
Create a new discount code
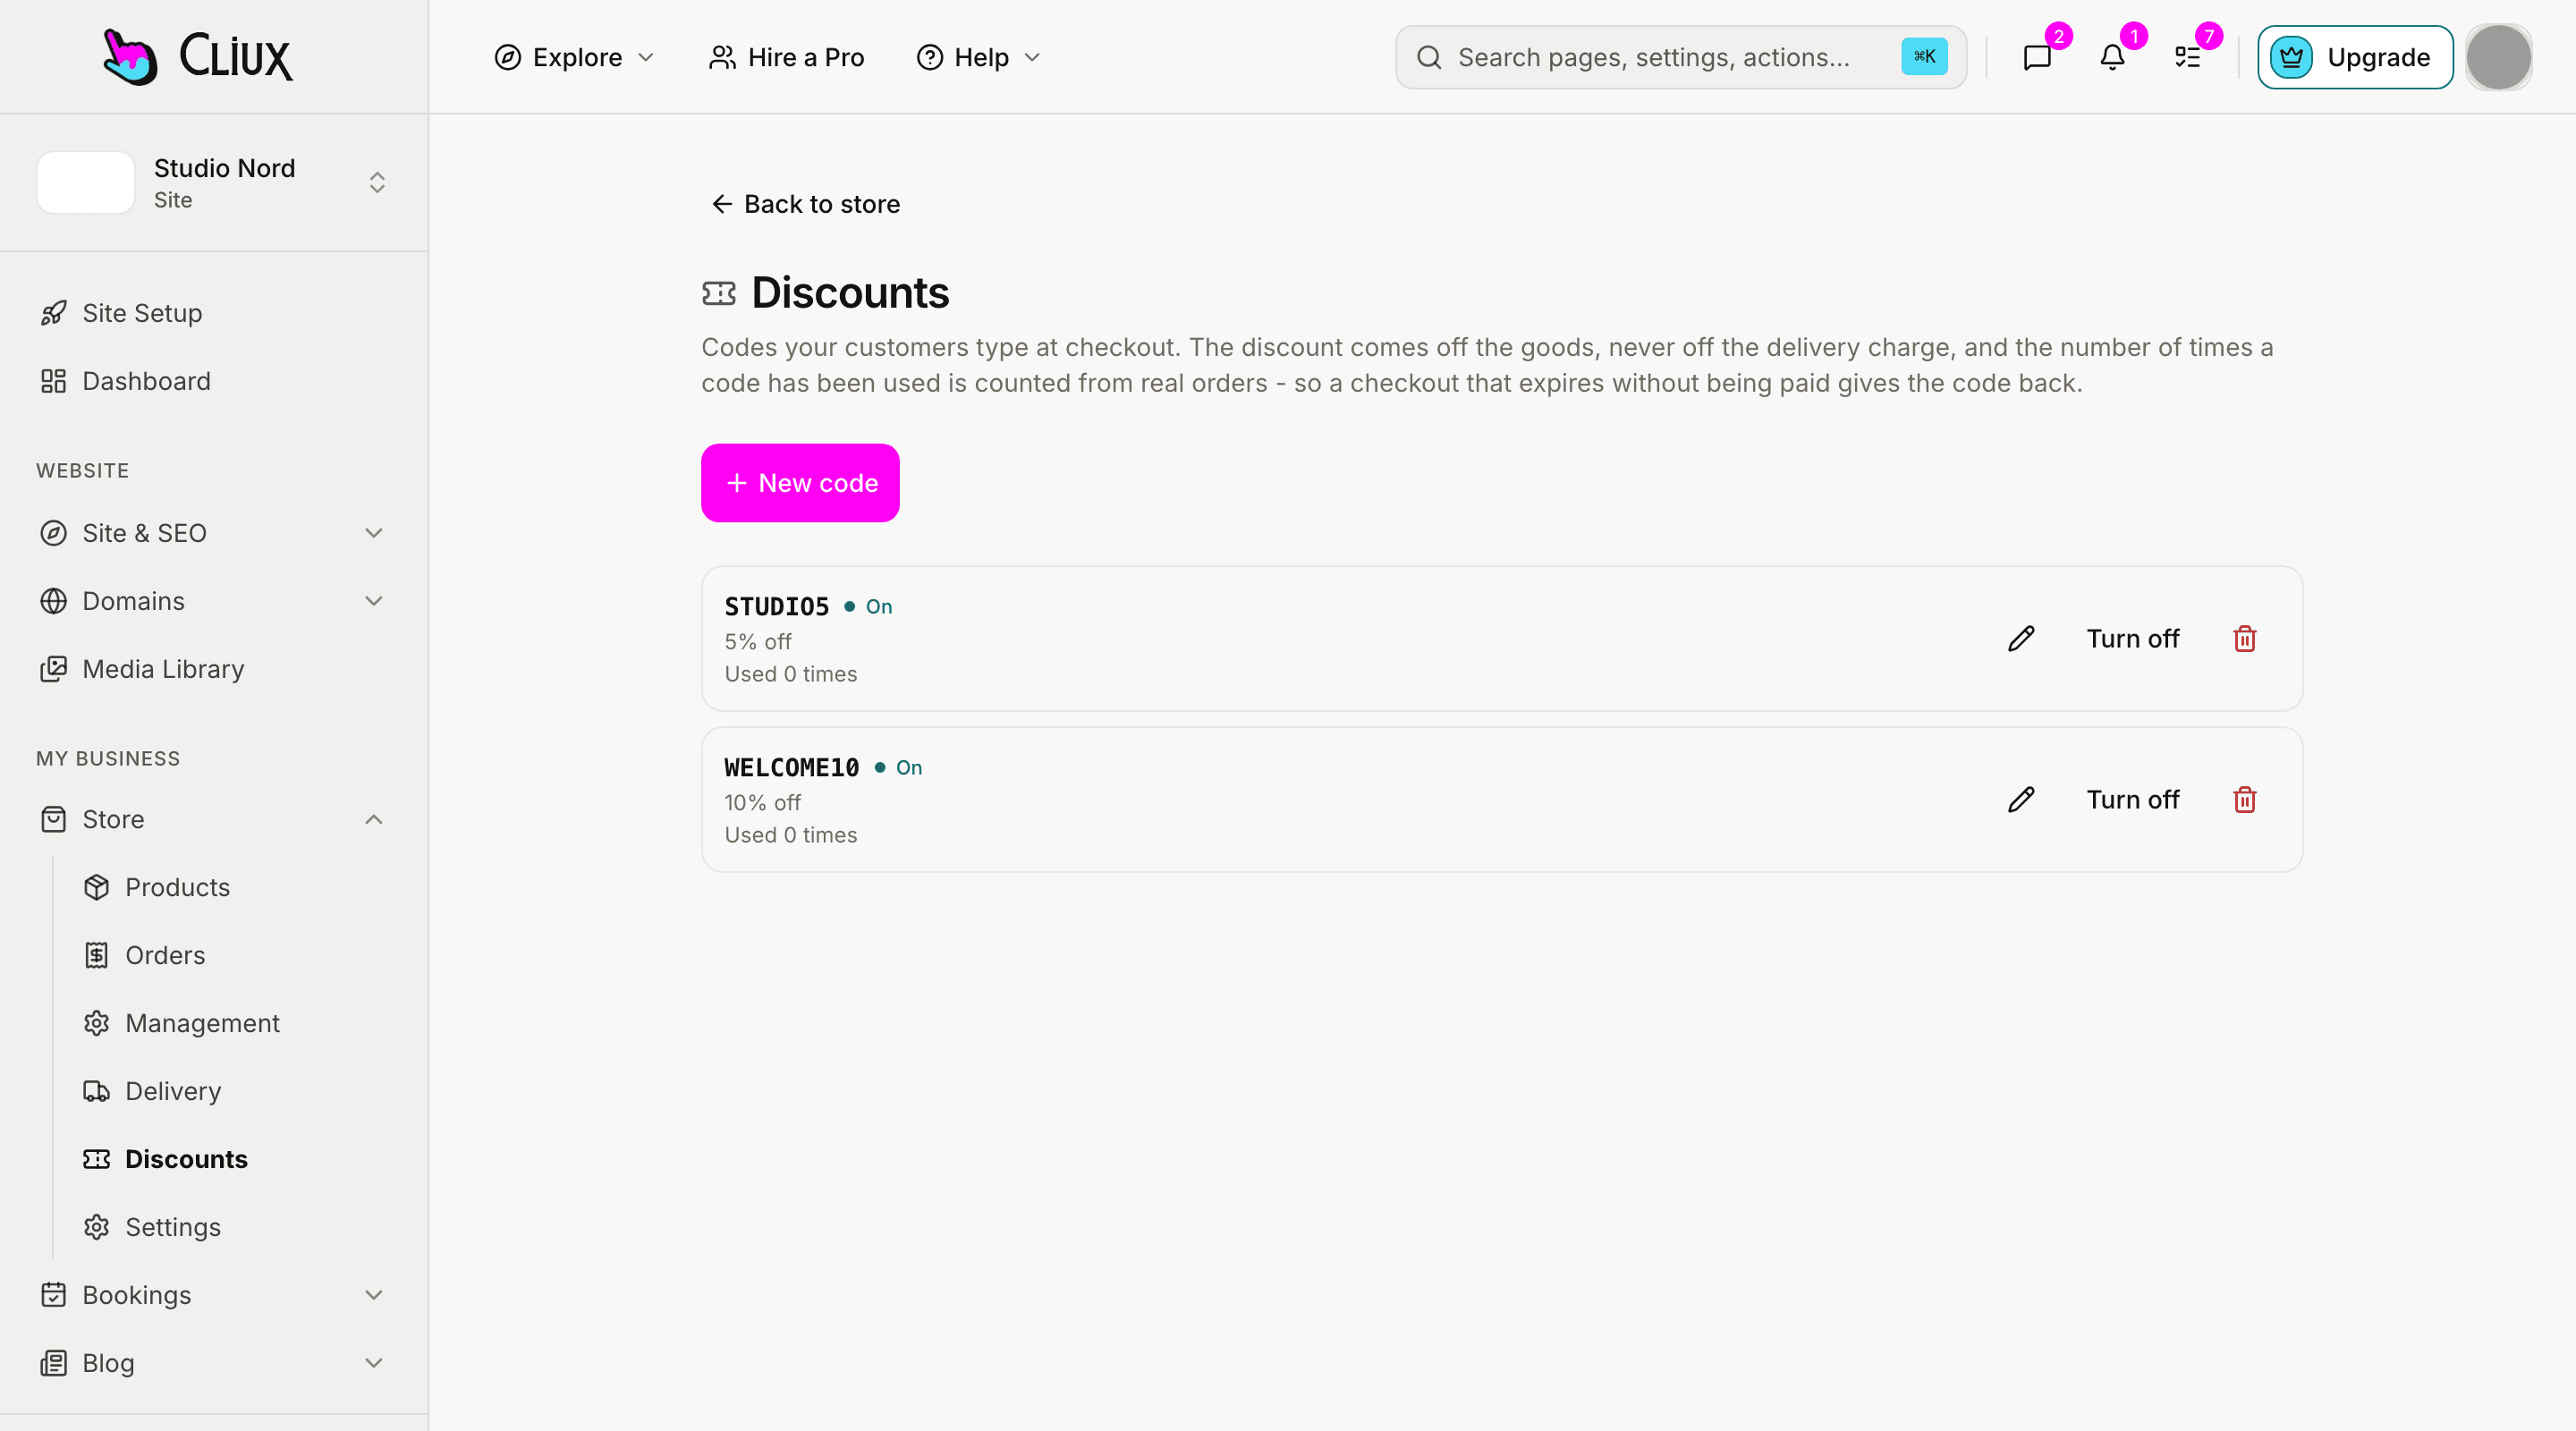[x=800, y=483]
